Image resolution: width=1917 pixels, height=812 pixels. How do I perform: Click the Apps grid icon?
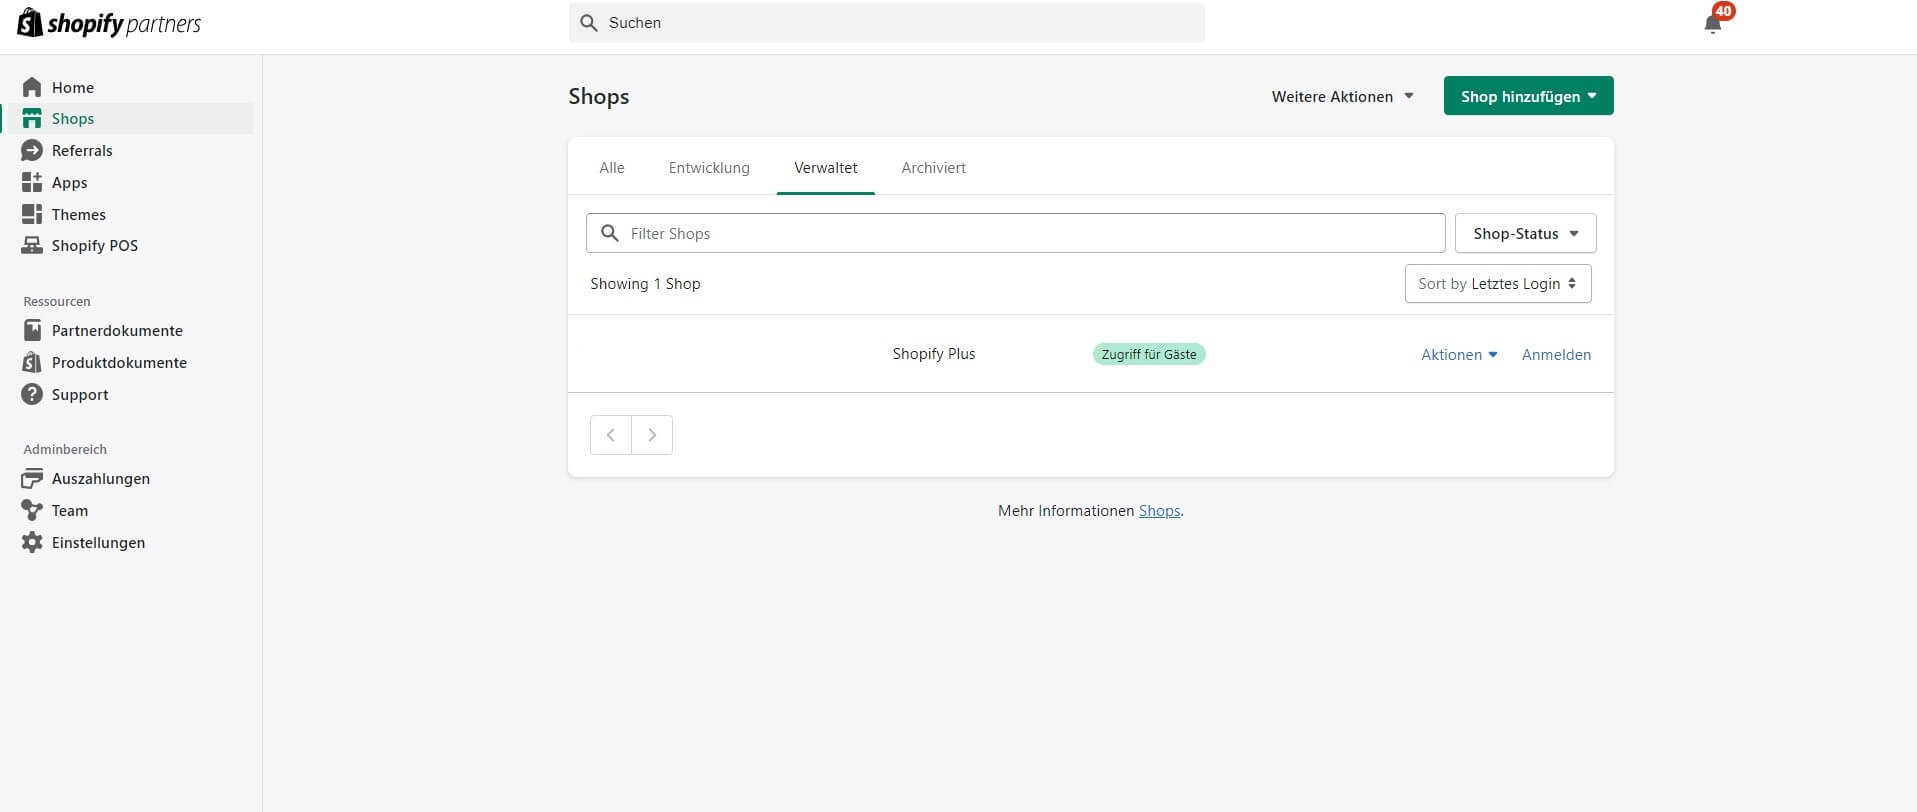tap(32, 182)
